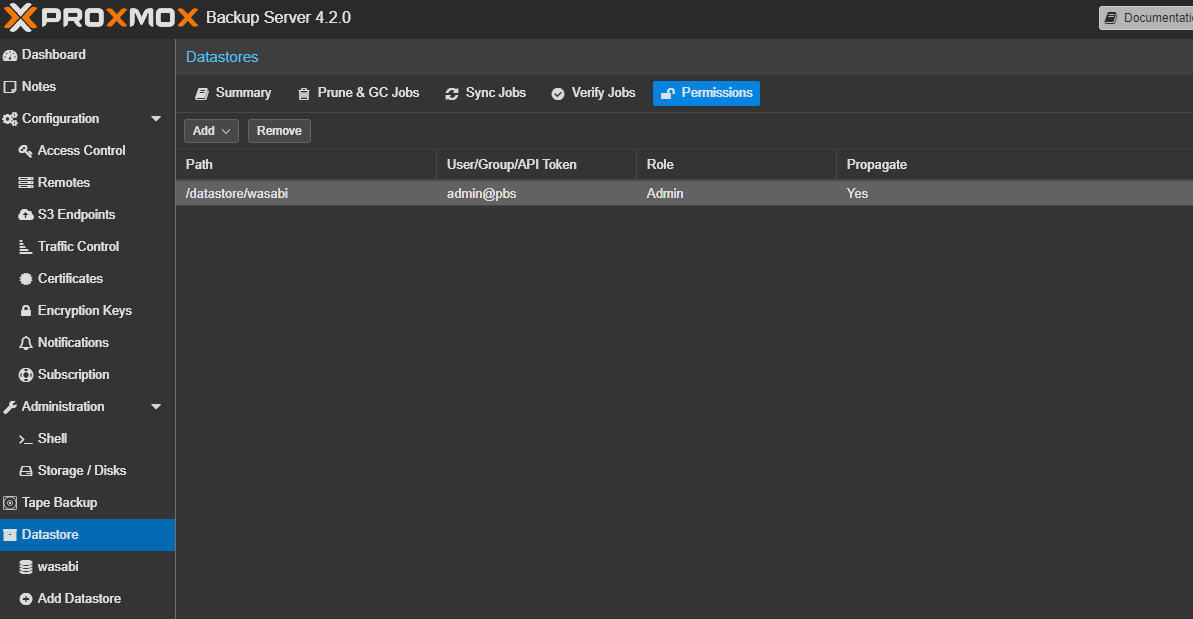Click the Summary book icon

202,94
